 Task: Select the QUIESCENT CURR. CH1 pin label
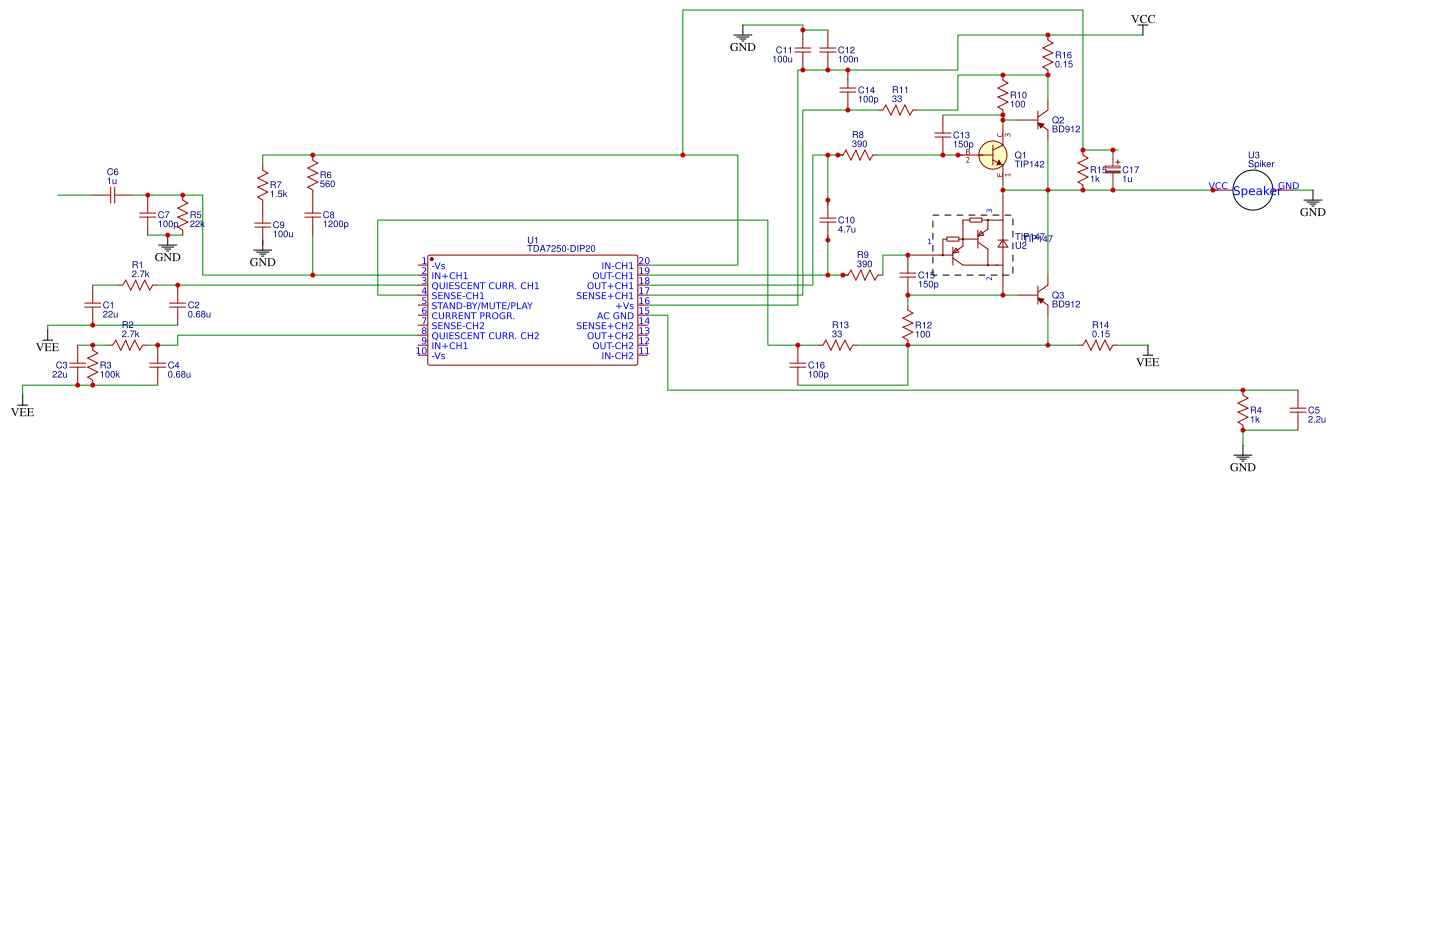(485, 286)
